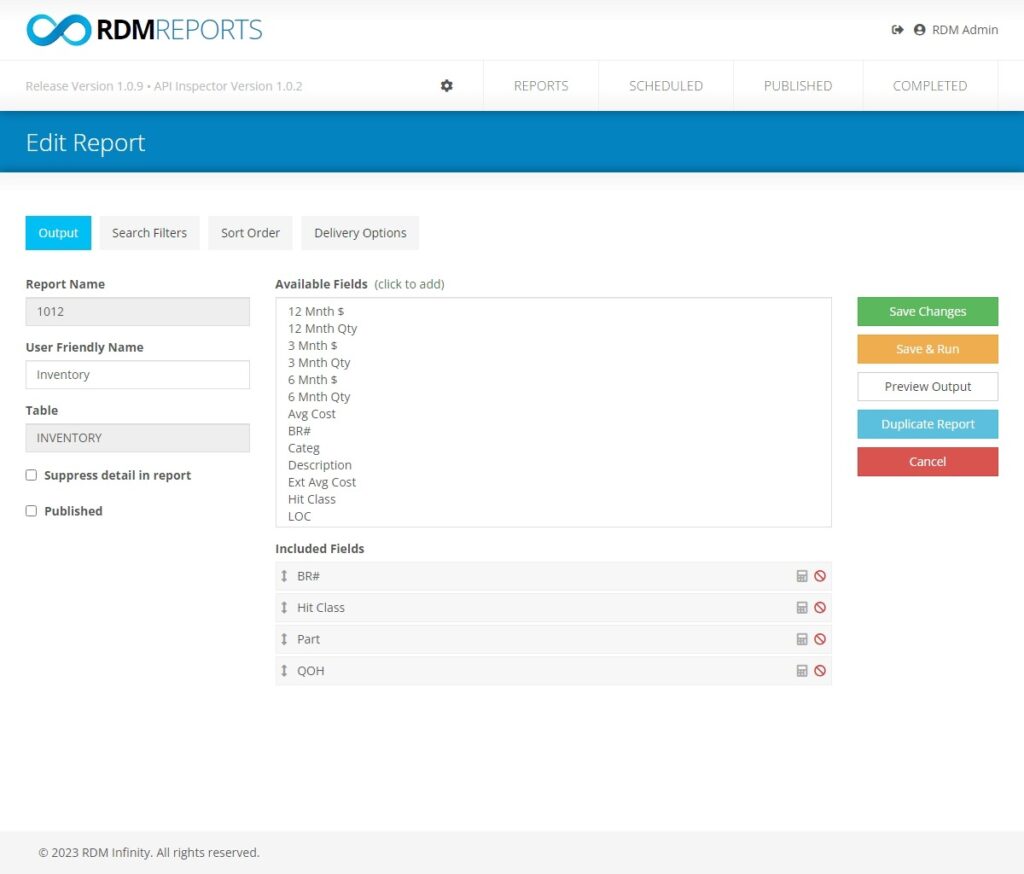Open calculator icon on BR# row
The image size is (1024, 874).
802,576
